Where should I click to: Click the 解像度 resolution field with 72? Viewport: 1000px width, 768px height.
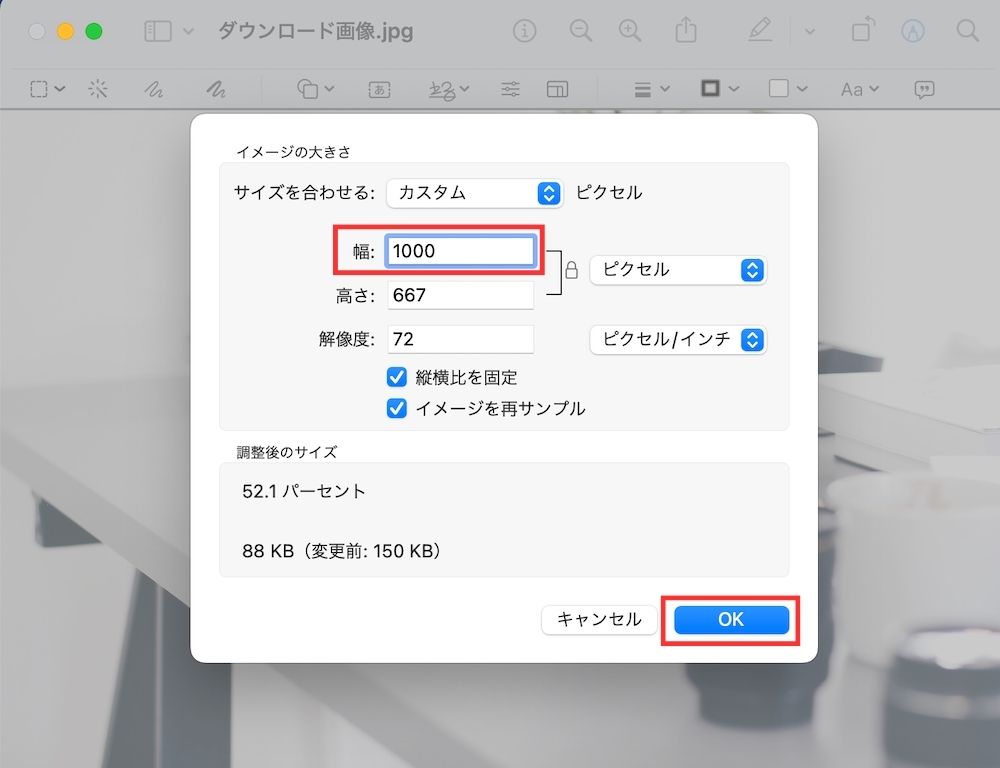click(460, 339)
